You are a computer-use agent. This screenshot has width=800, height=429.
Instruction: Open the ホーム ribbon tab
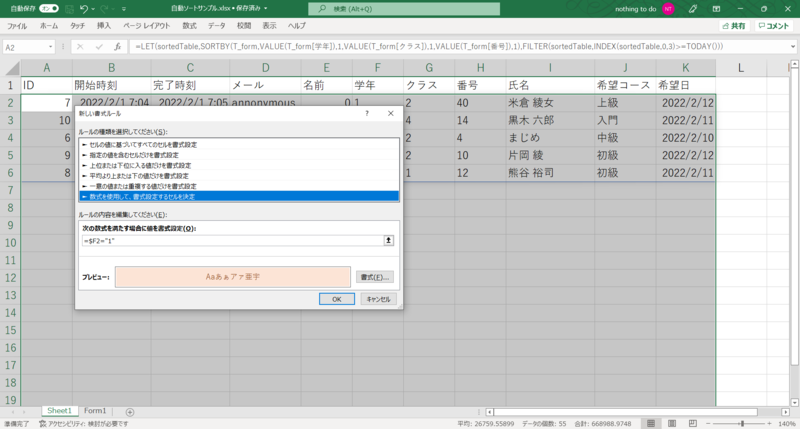click(x=49, y=26)
